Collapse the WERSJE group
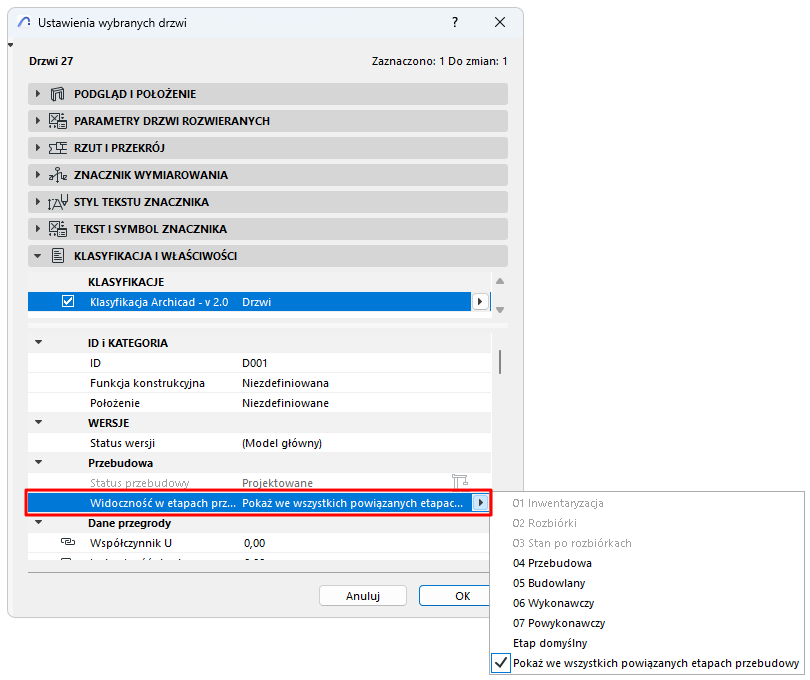The width and height of the screenshot is (810, 680). click(38, 423)
